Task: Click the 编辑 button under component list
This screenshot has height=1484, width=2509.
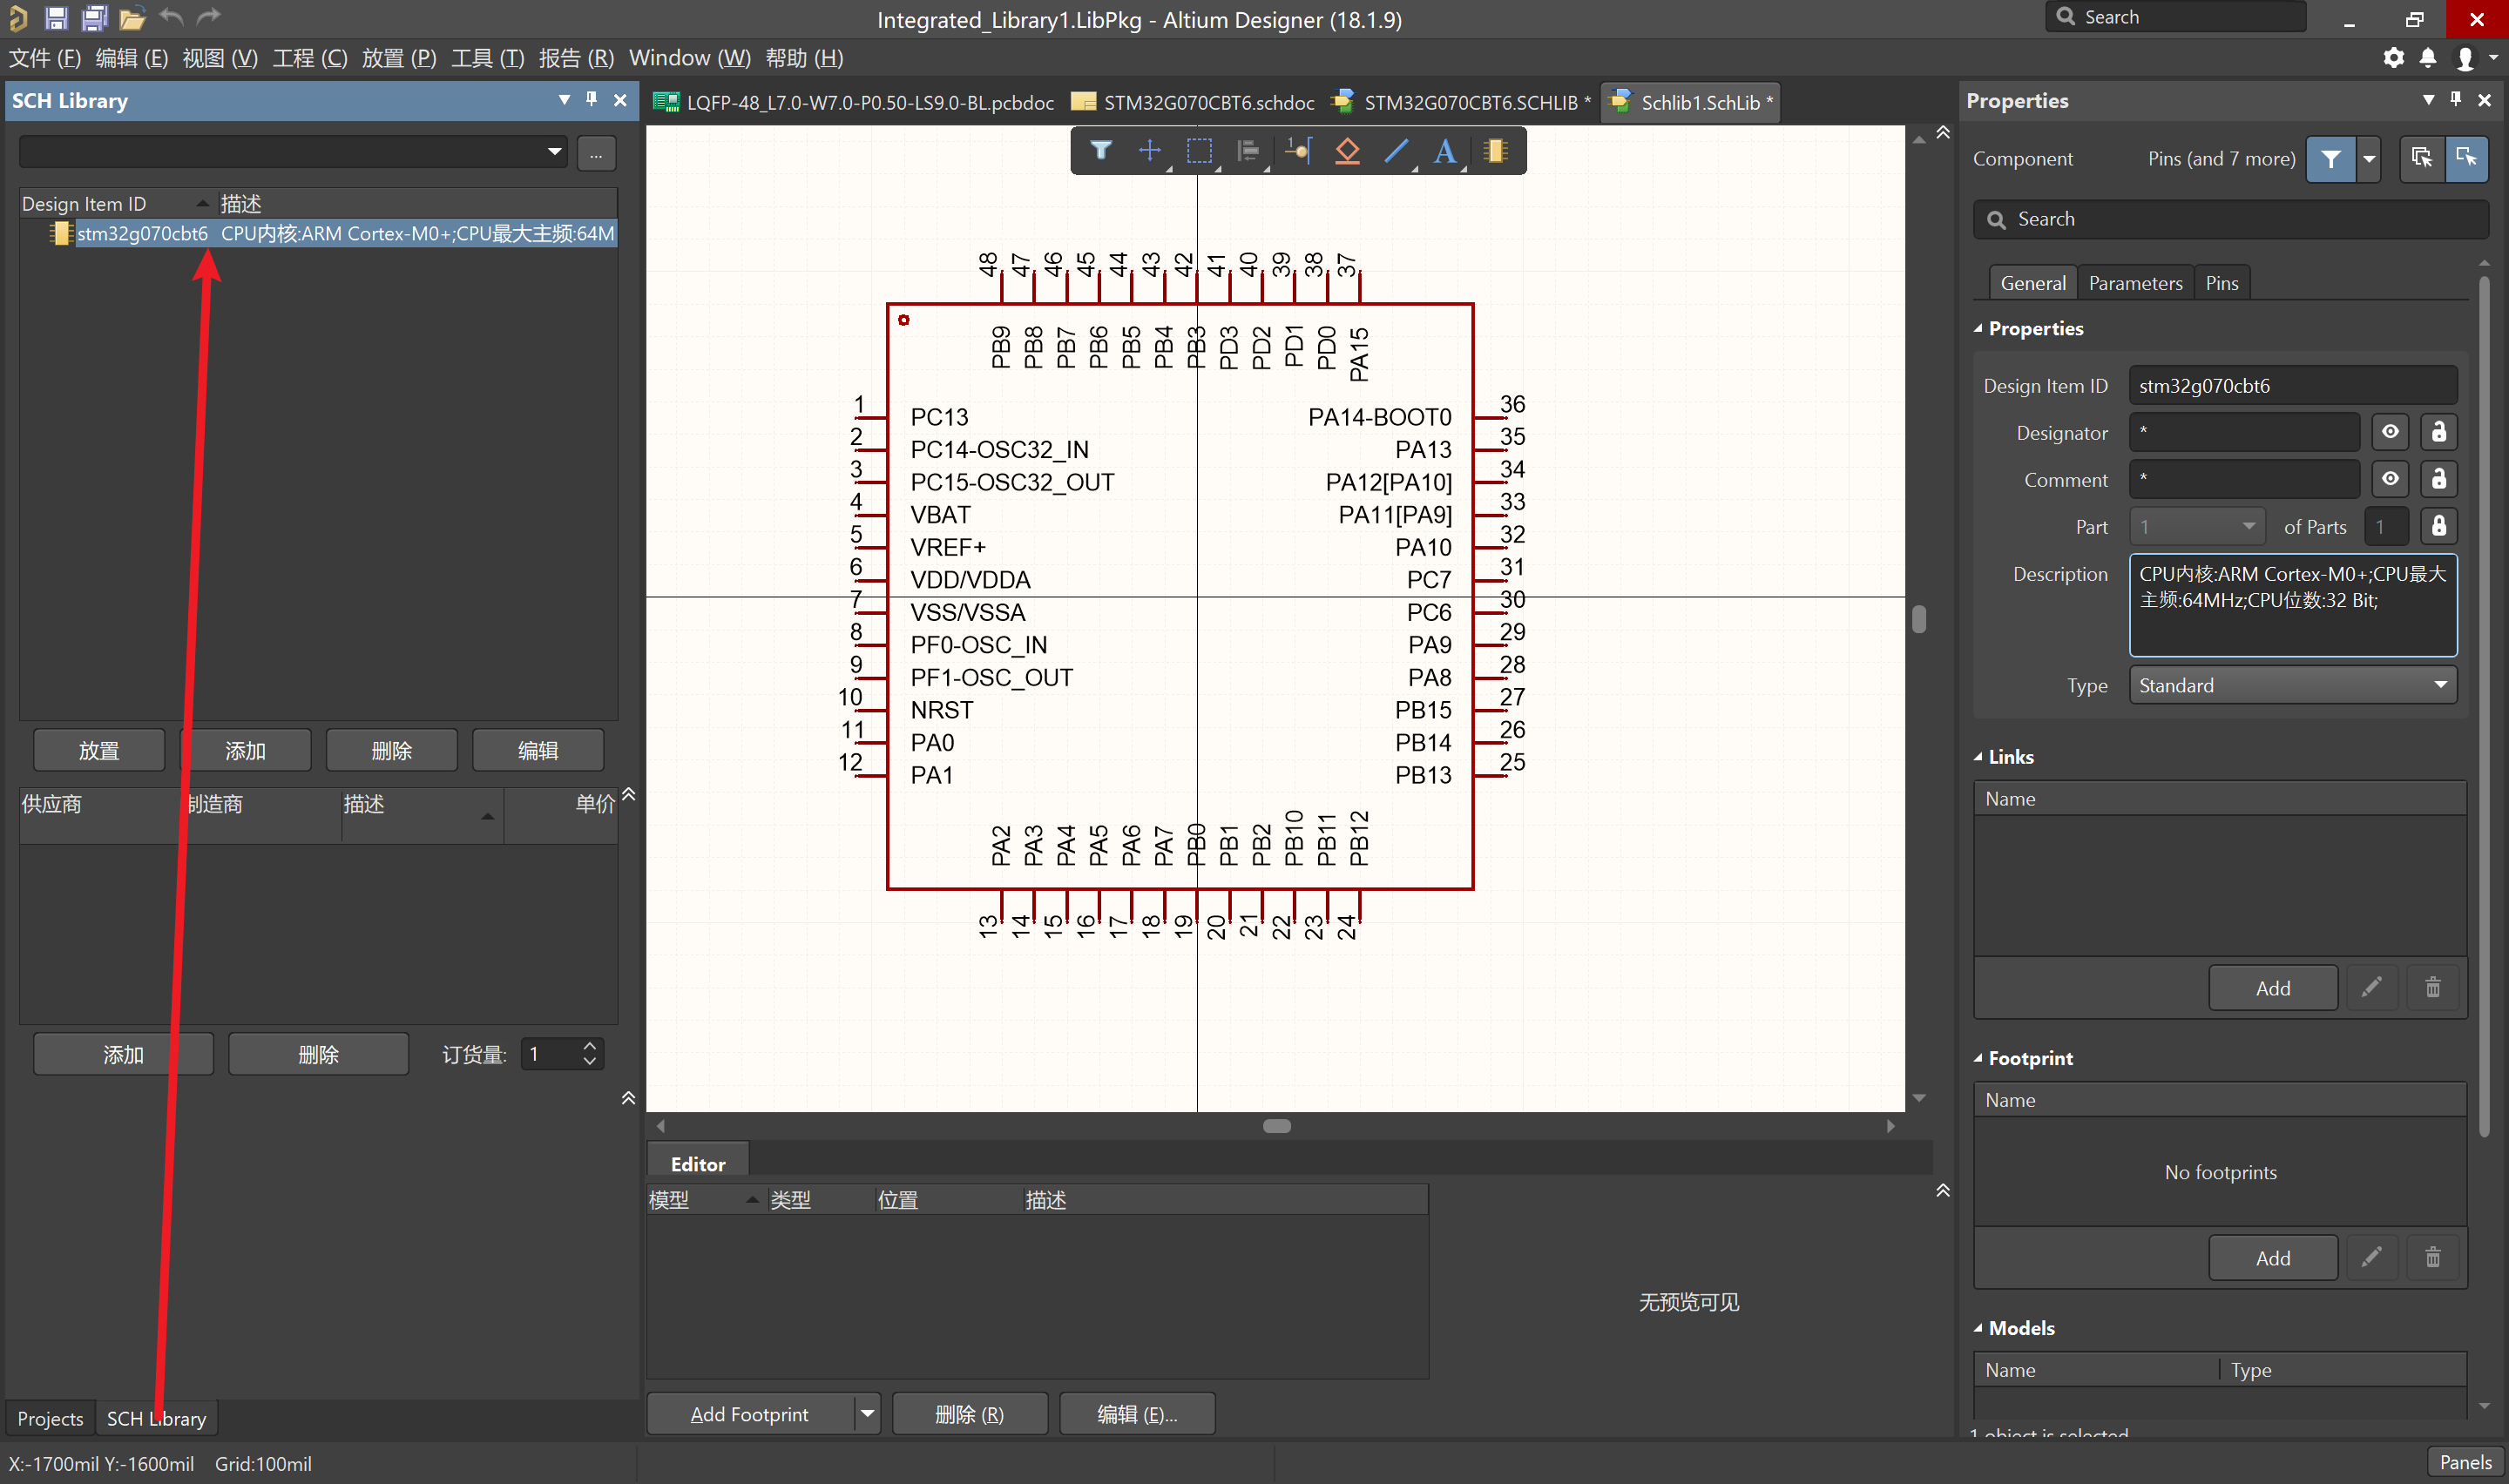Action: coord(538,750)
